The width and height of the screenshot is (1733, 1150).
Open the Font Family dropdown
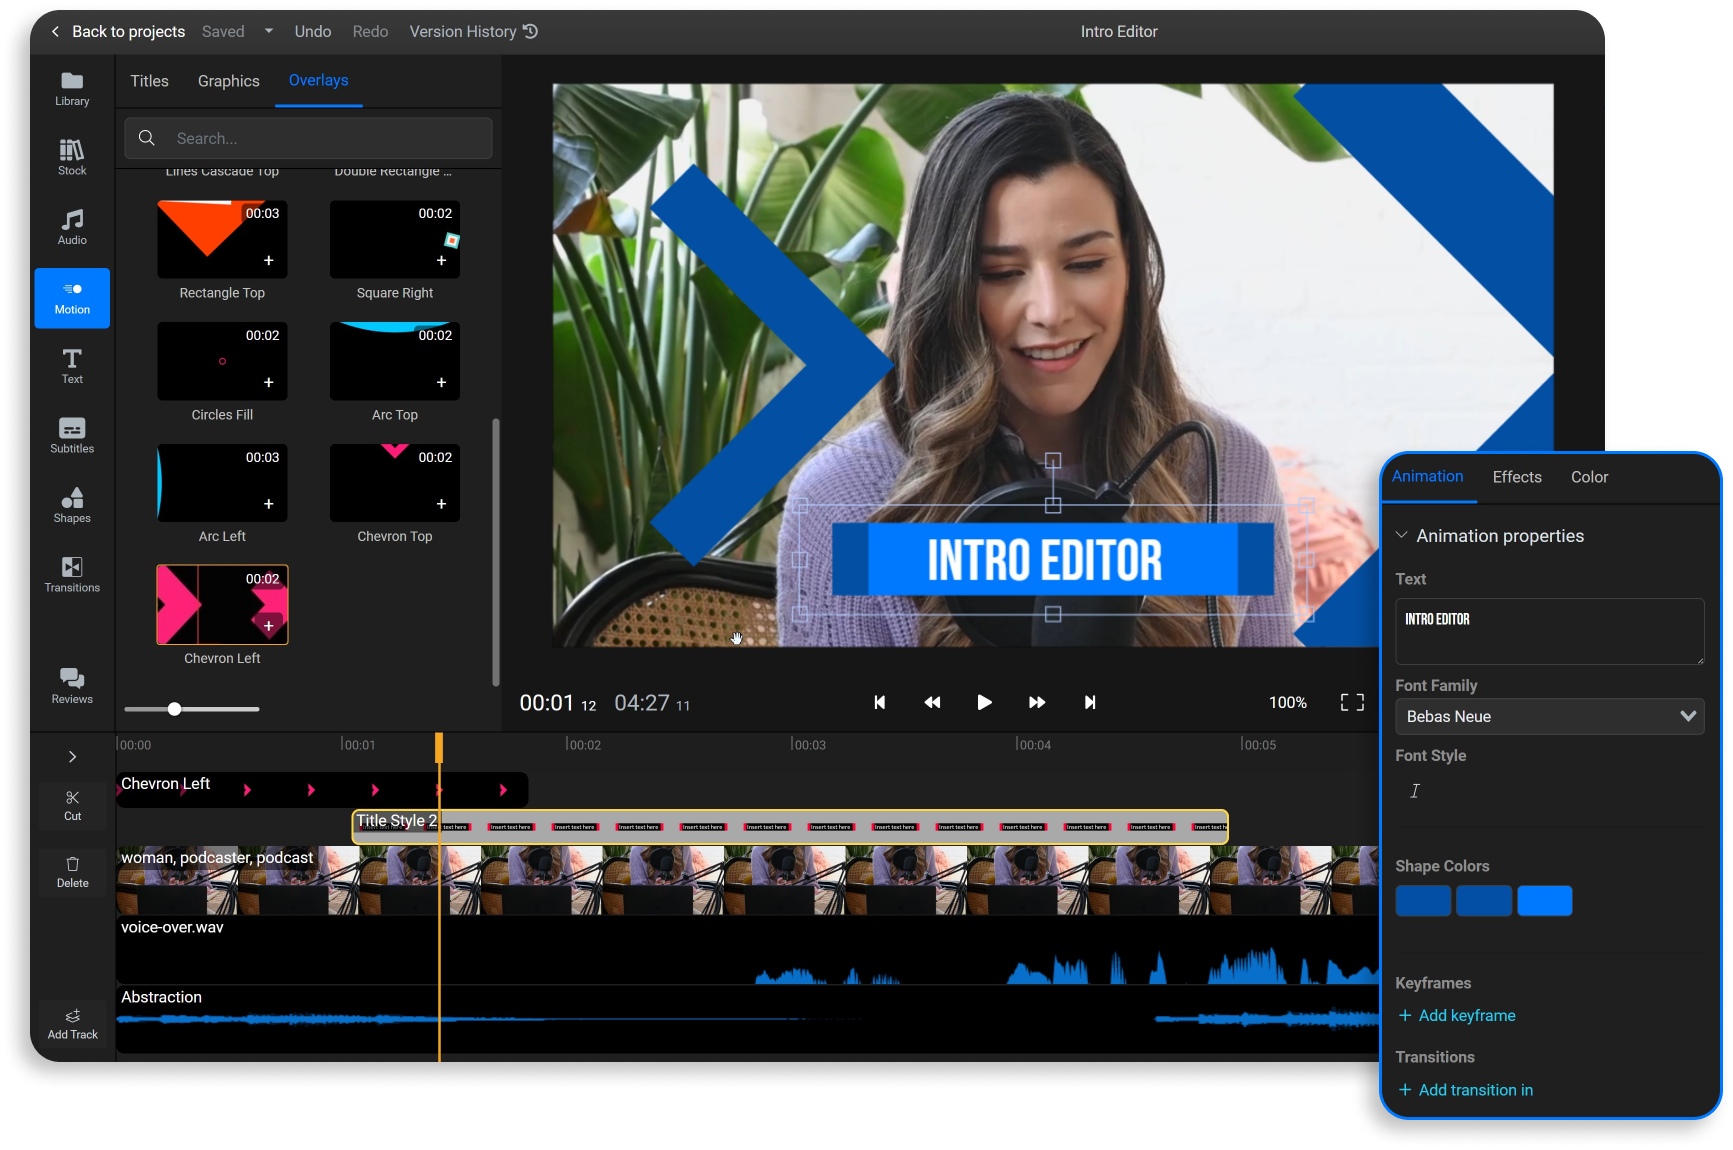(1549, 716)
